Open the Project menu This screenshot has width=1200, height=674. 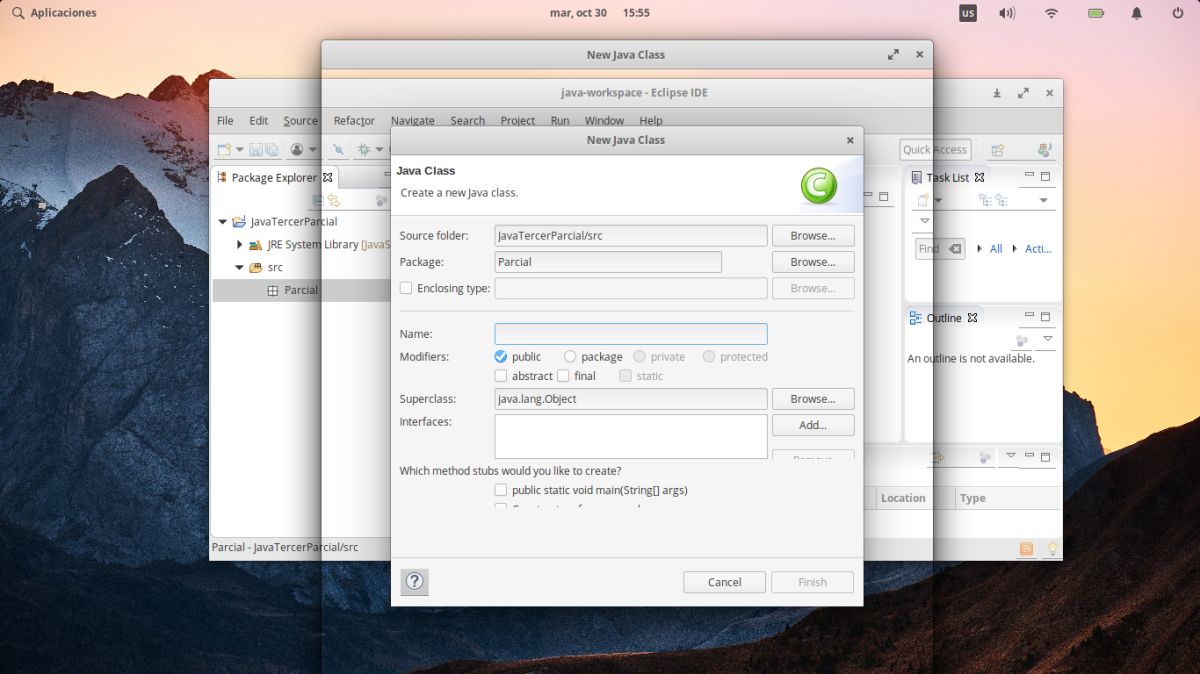coord(517,120)
